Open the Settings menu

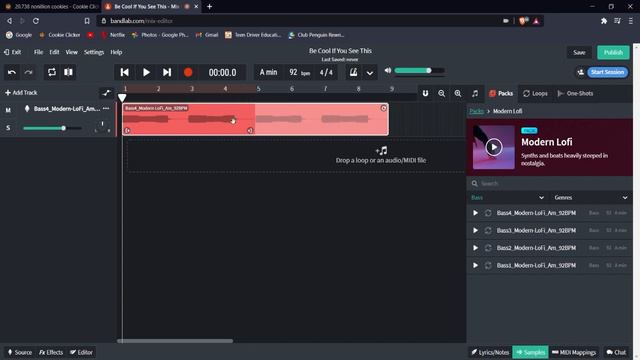tap(94, 52)
